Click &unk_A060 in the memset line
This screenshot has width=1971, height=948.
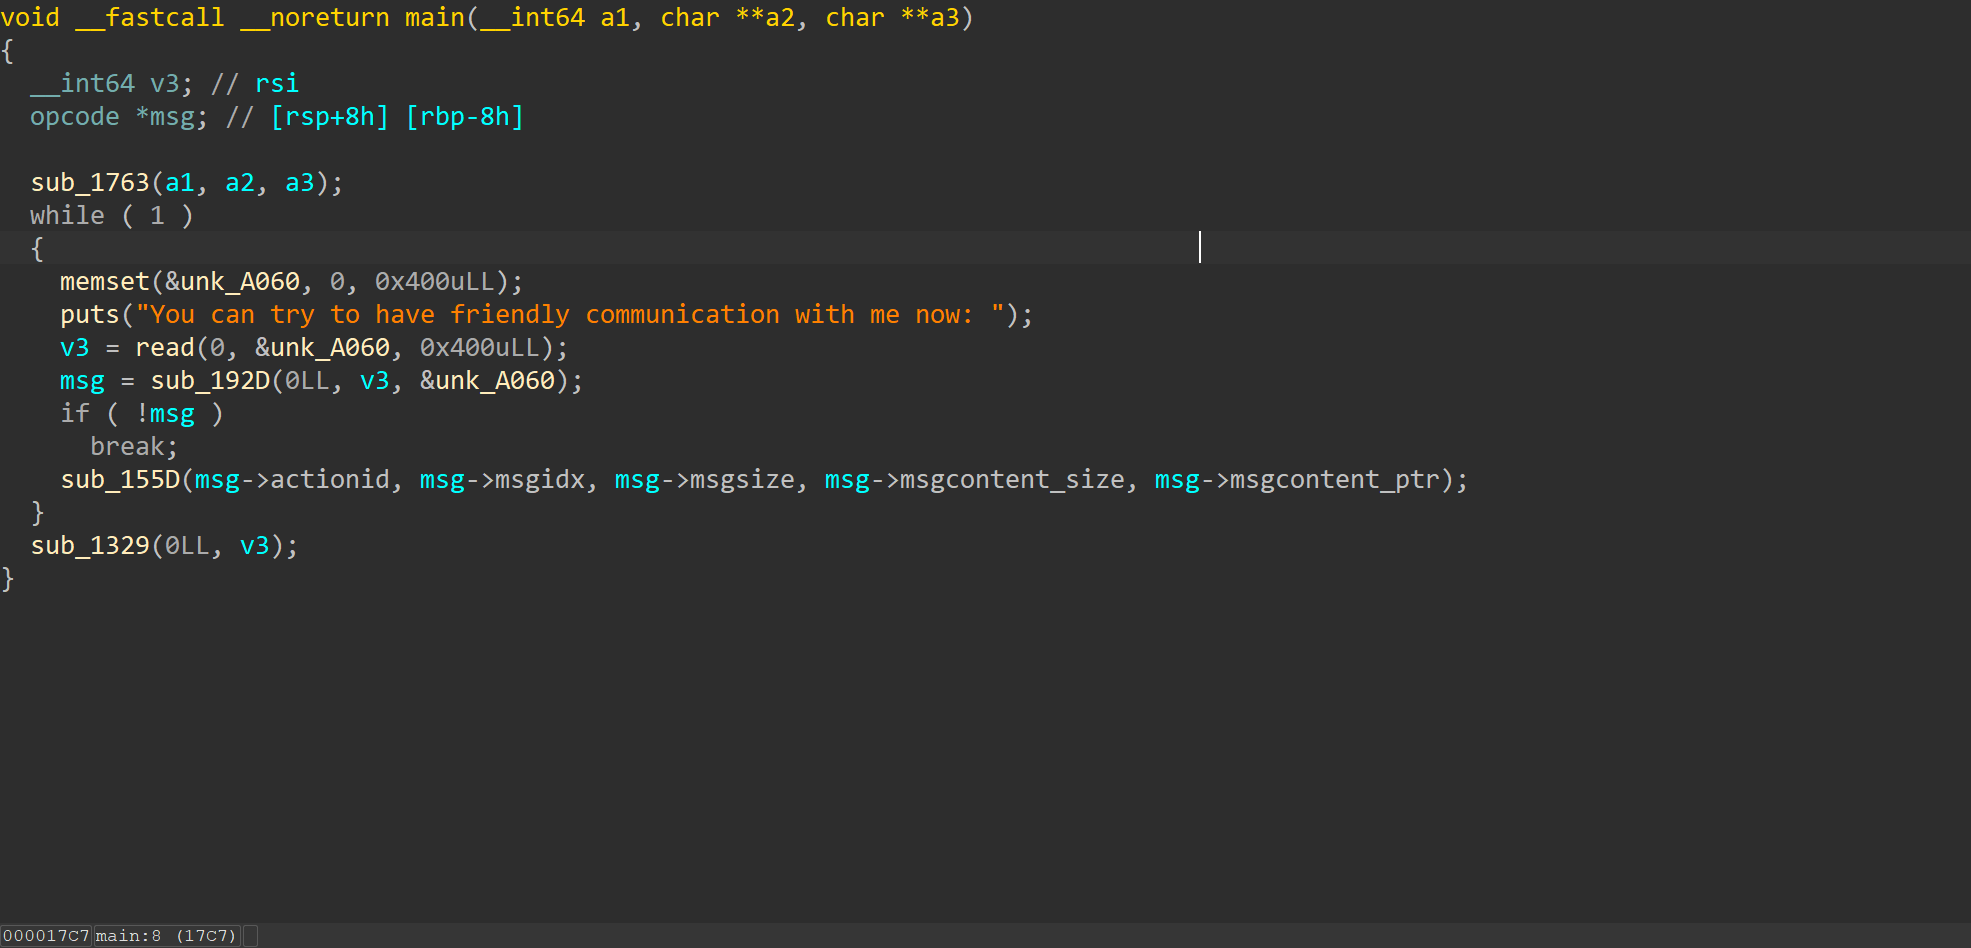pyautogui.click(x=232, y=282)
